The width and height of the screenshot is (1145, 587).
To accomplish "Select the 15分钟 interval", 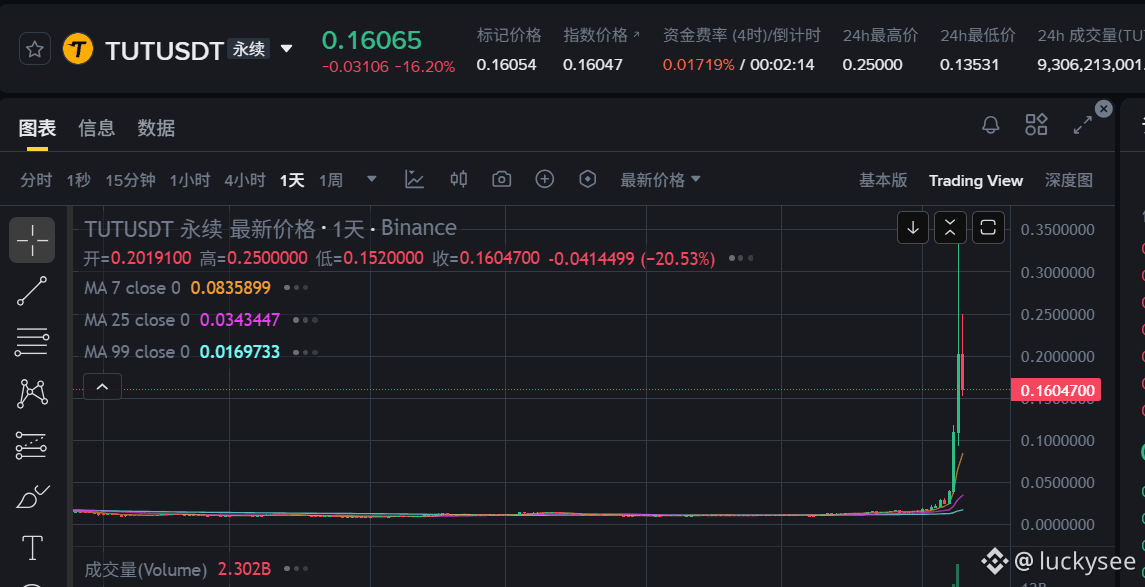I will 131,180.
